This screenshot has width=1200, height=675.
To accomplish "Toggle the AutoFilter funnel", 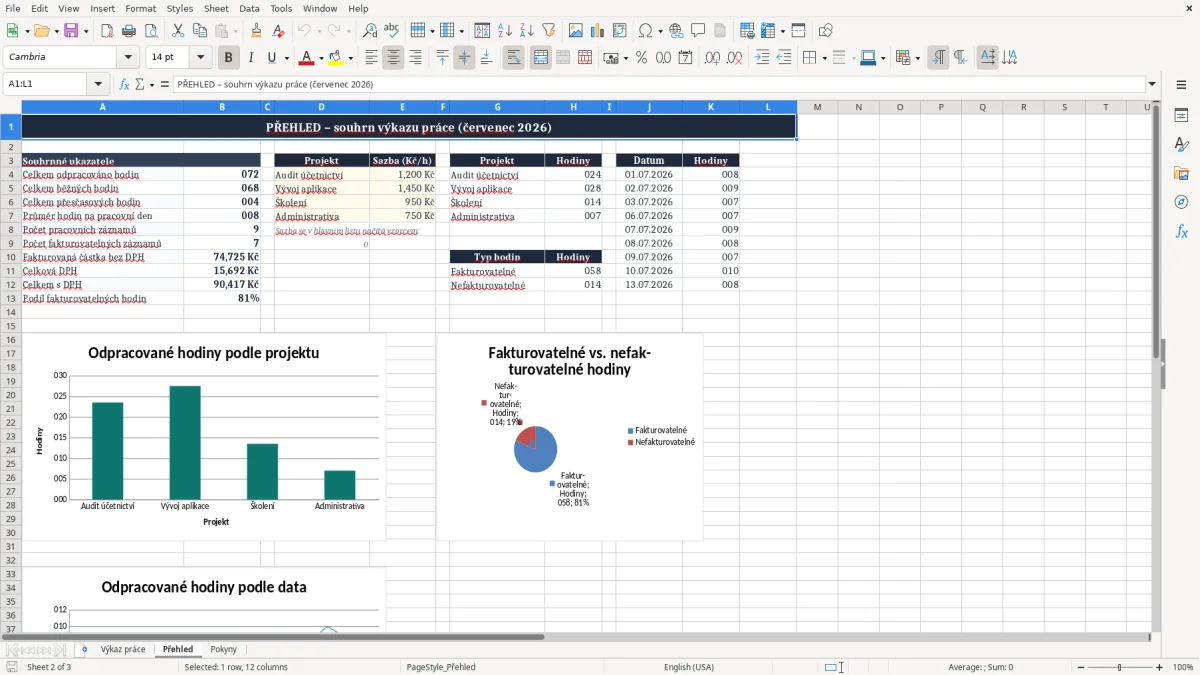I will (548, 31).
